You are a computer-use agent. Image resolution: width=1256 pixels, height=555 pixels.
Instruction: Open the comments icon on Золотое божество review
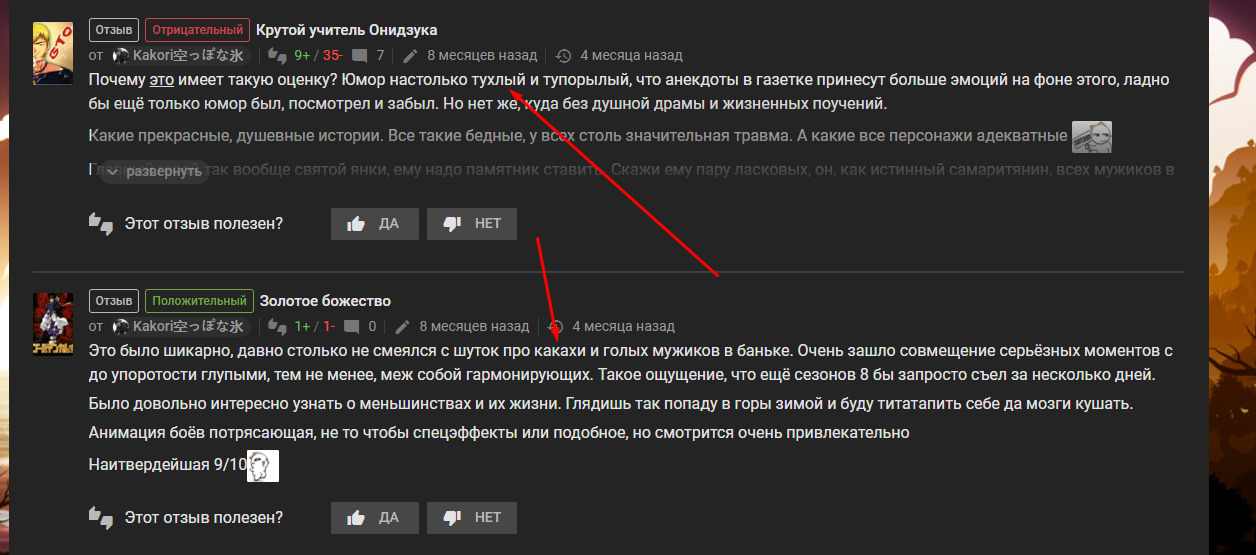[x=352, y=327]
